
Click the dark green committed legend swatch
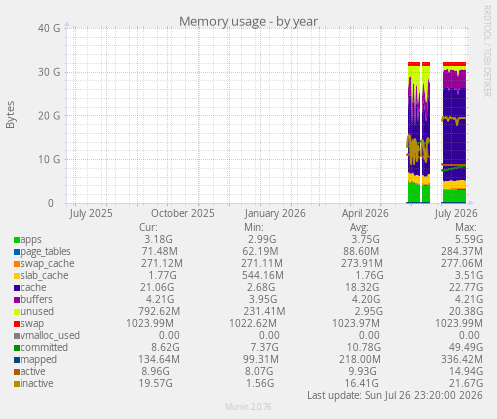[x=17, y=348]
